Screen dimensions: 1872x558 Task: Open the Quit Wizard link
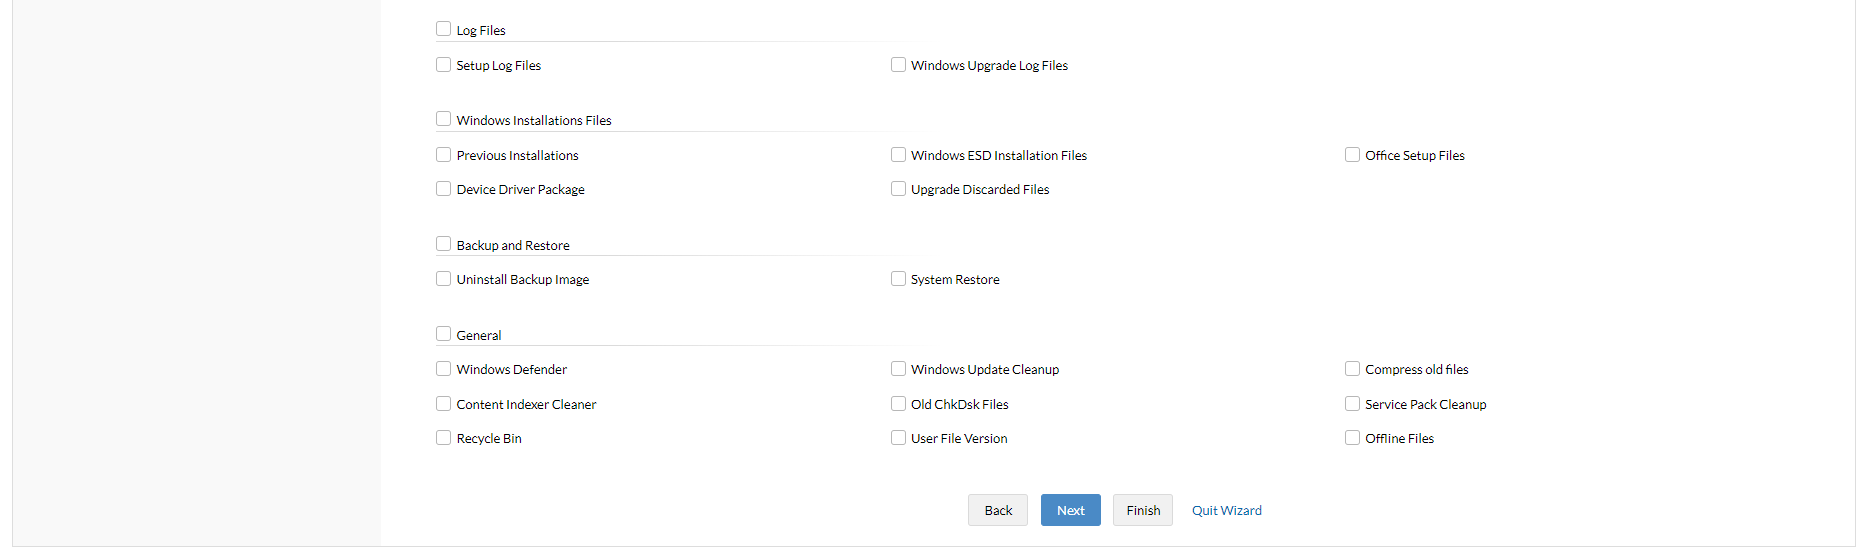coord(1226,510)
